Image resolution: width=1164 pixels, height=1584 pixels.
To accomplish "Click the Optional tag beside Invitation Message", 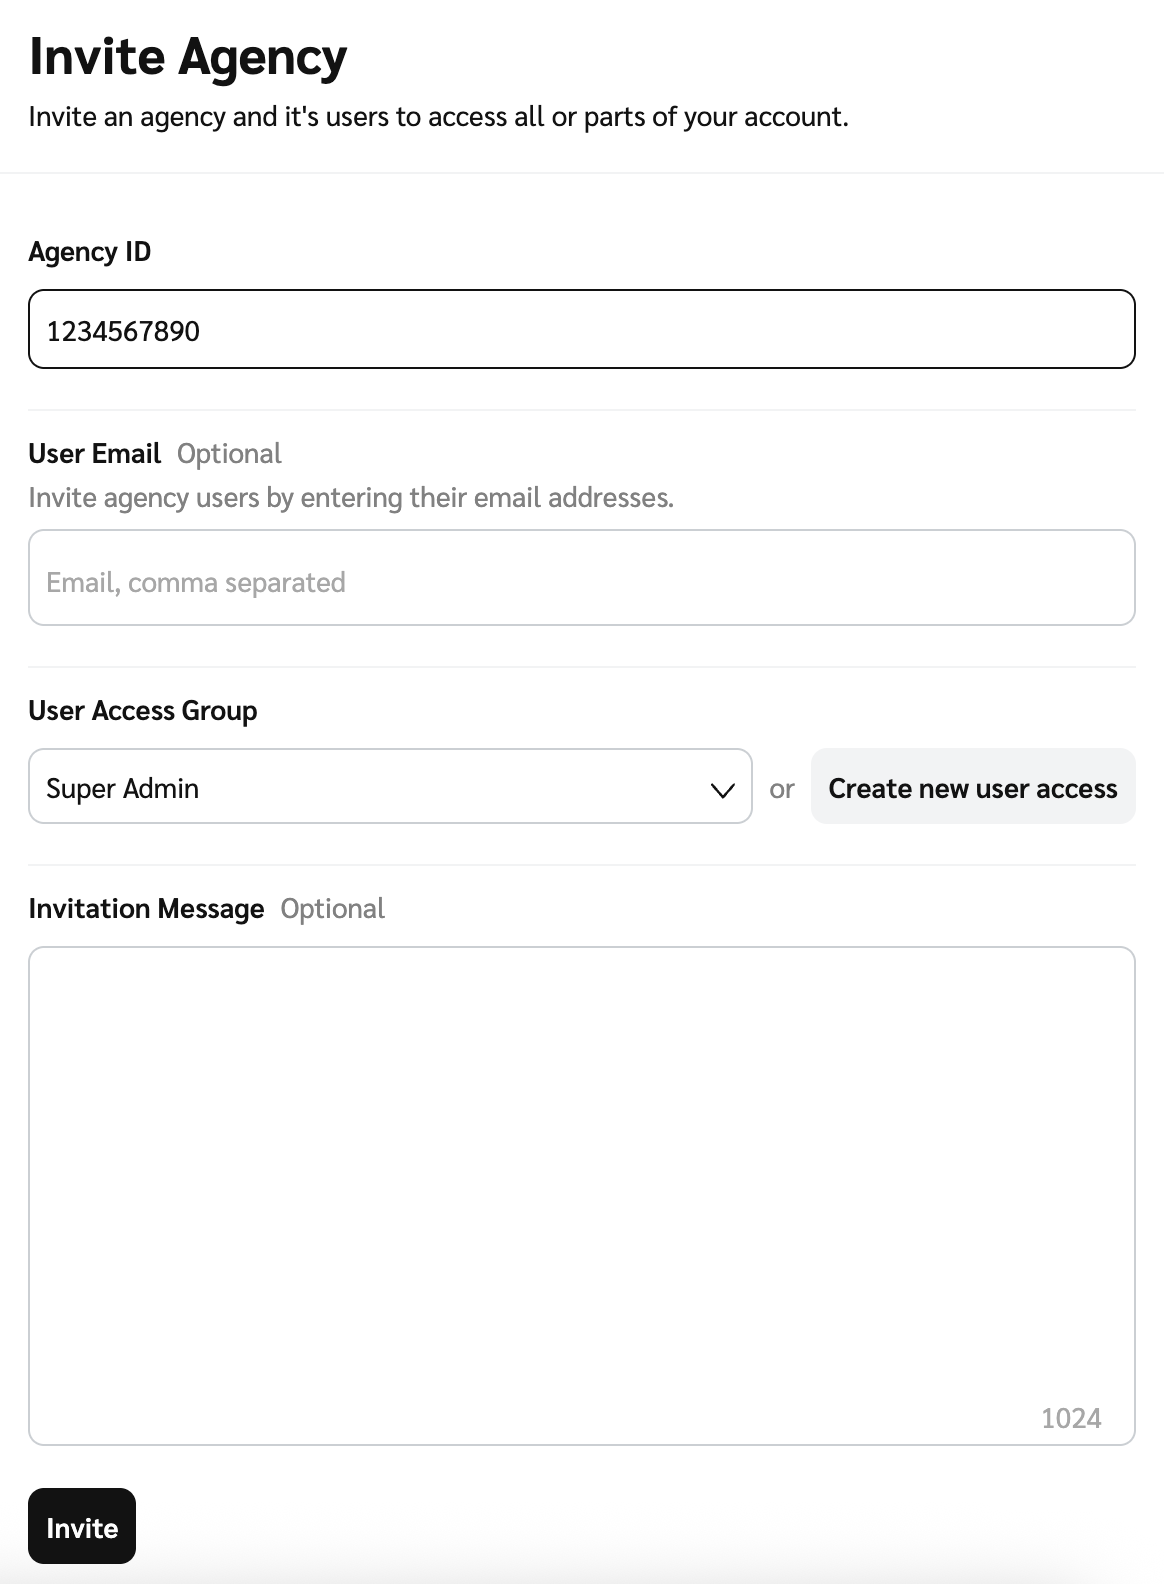I will click(332, 909).
